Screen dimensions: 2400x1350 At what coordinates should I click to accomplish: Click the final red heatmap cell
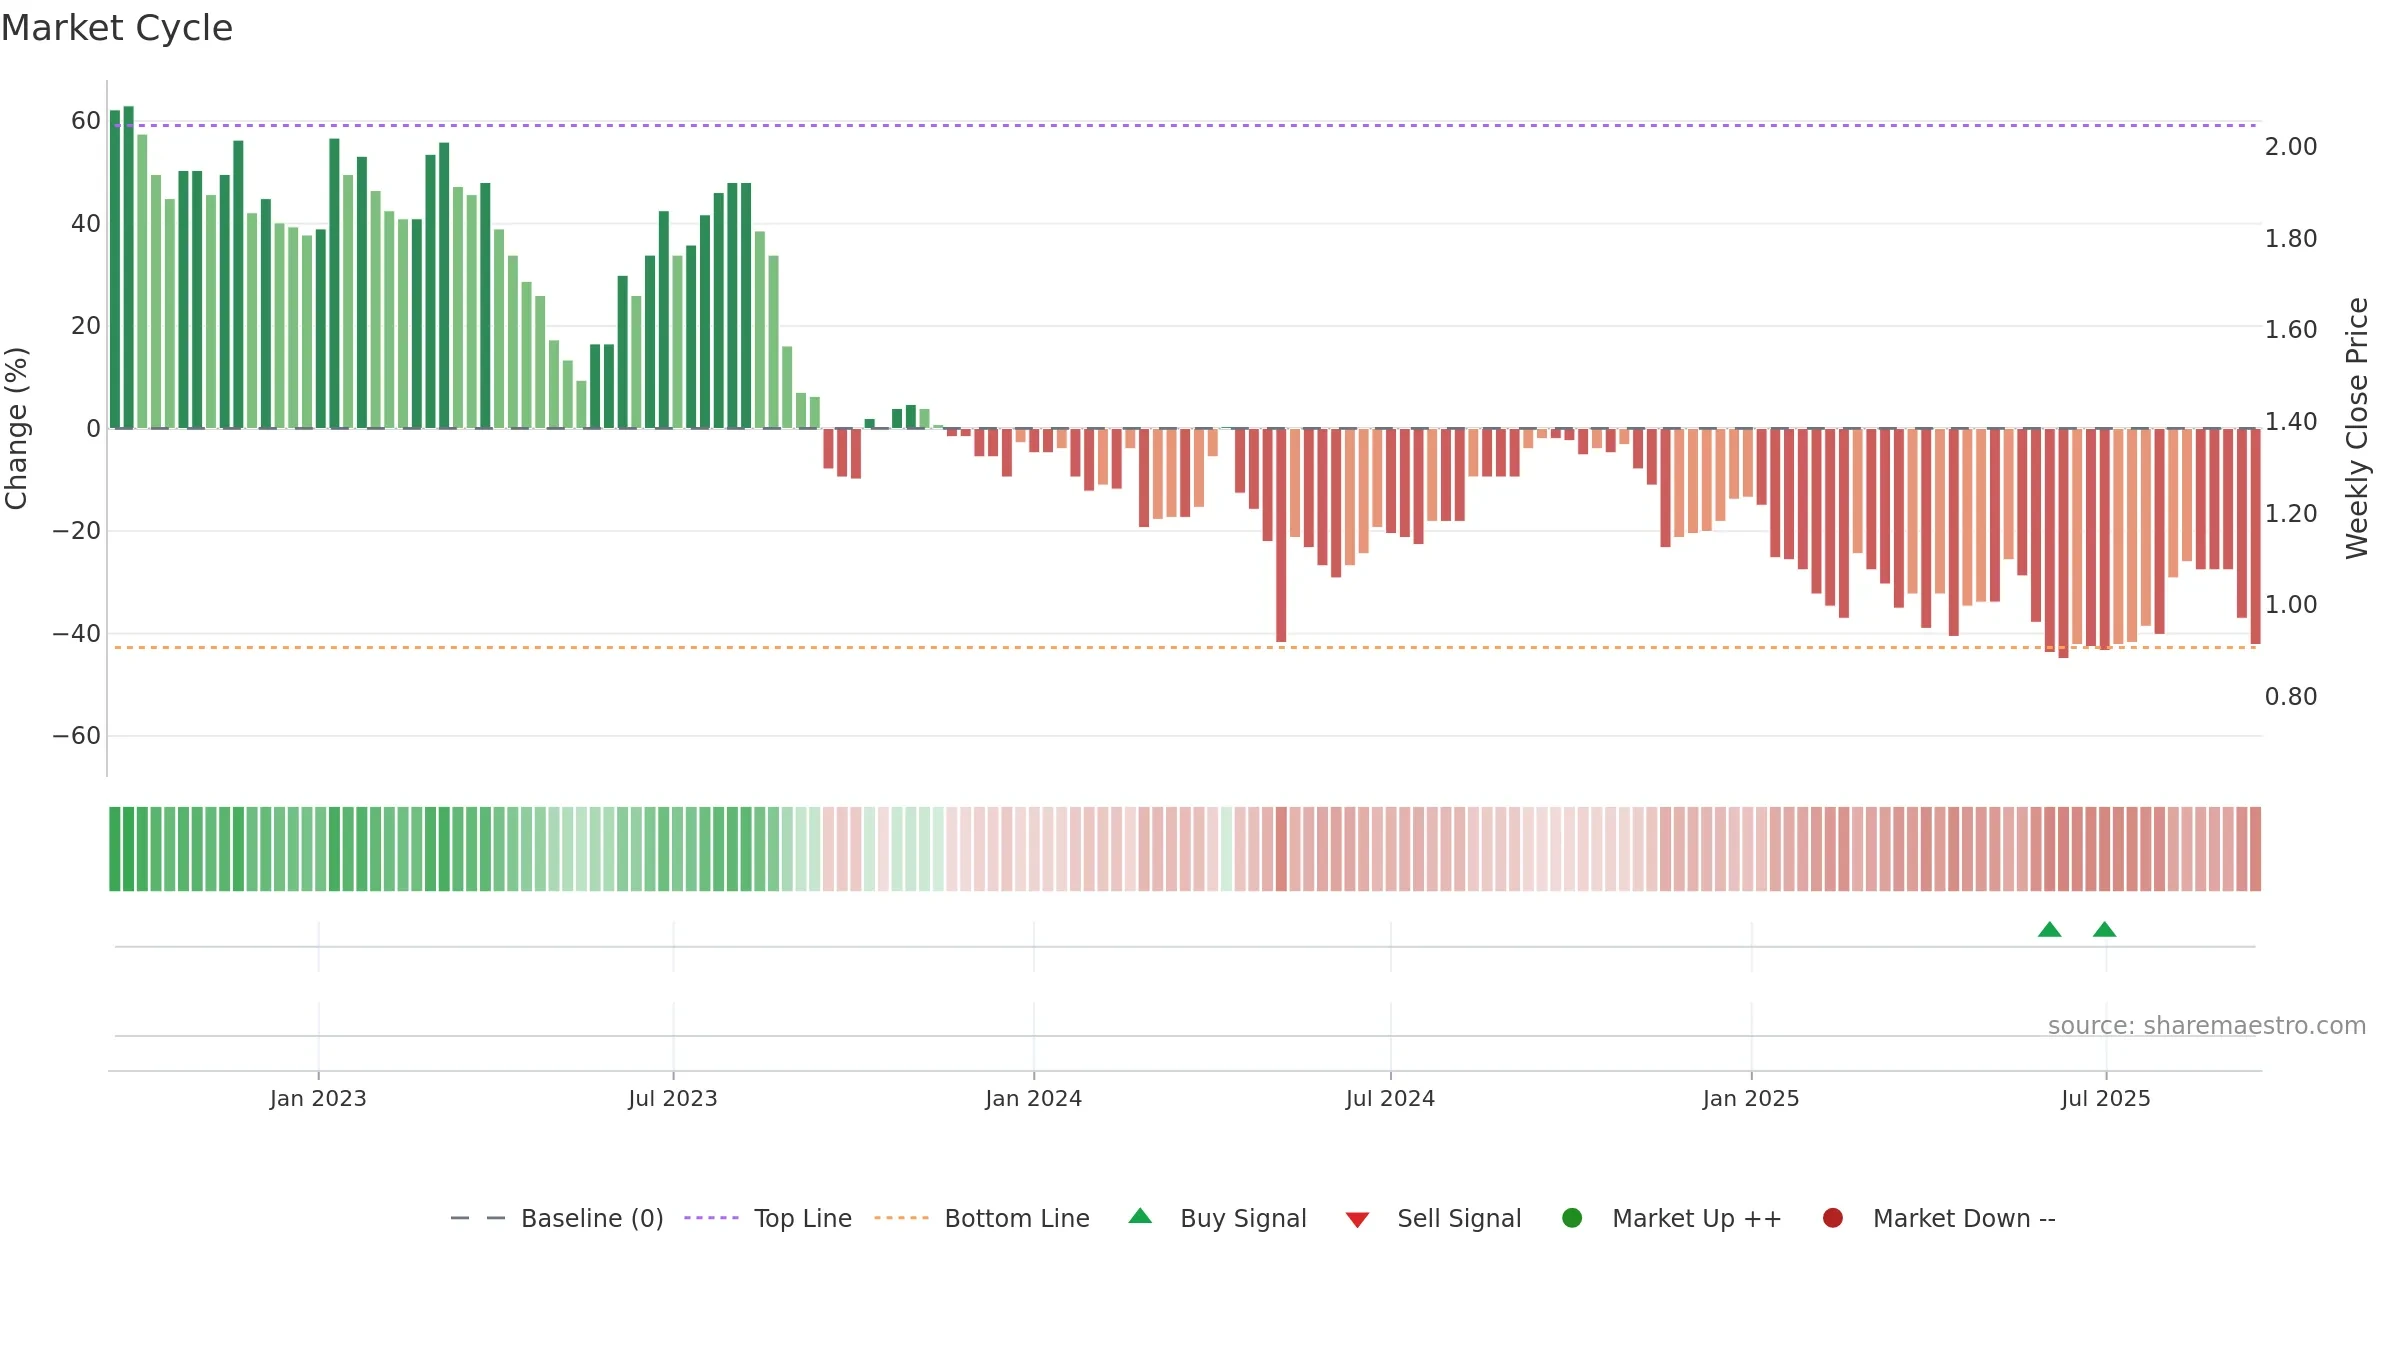click(x=2255, y=849)
